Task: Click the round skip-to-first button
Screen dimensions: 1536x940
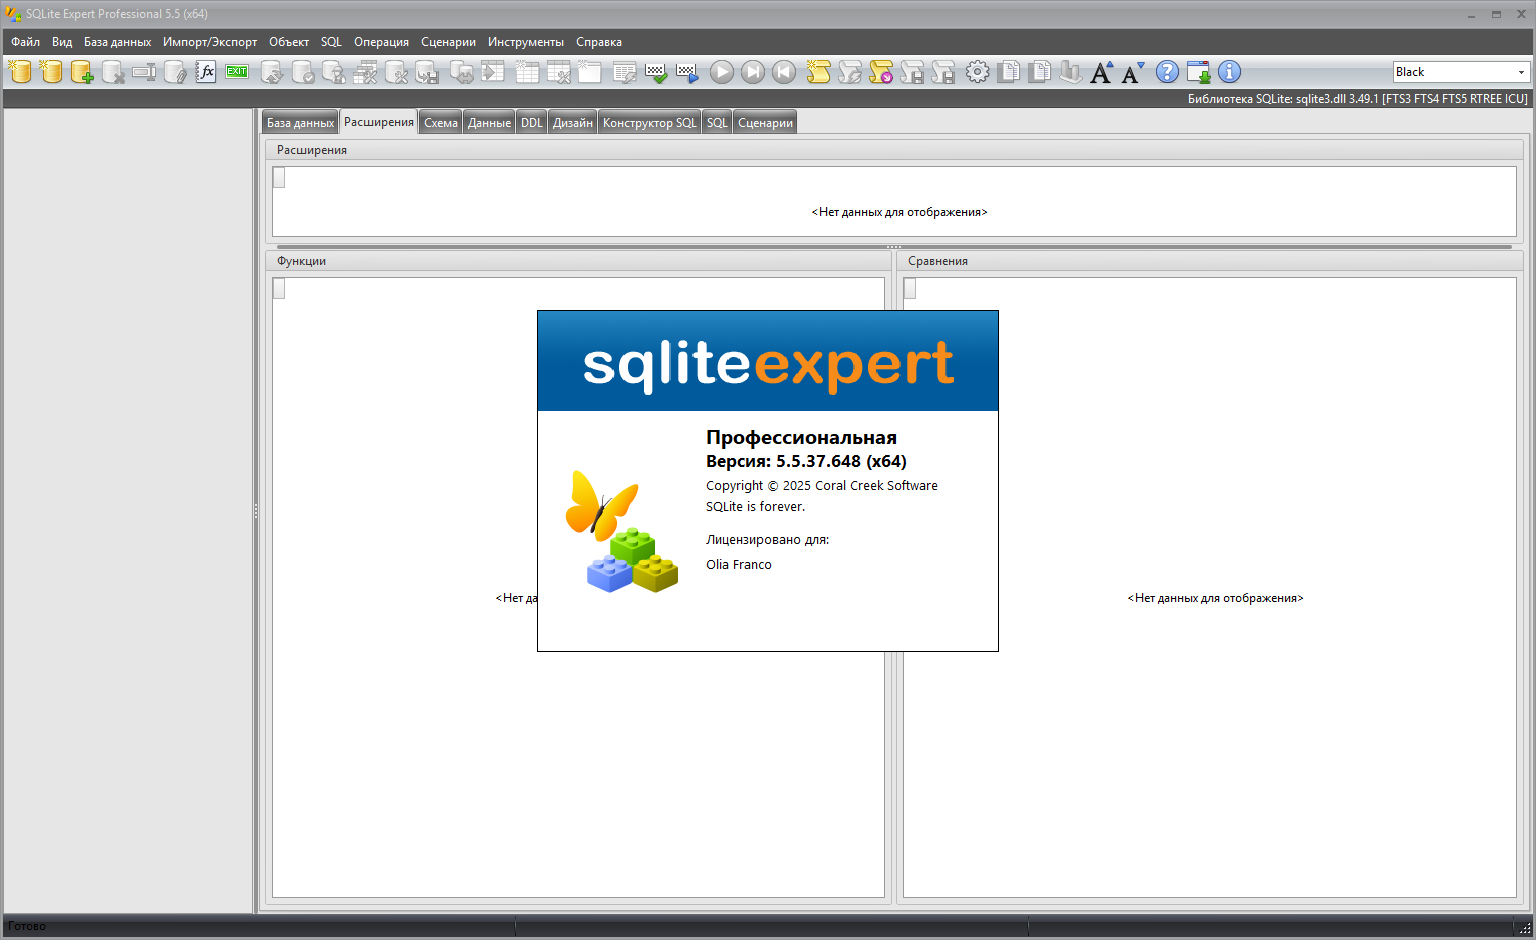Action: (784, 72)
